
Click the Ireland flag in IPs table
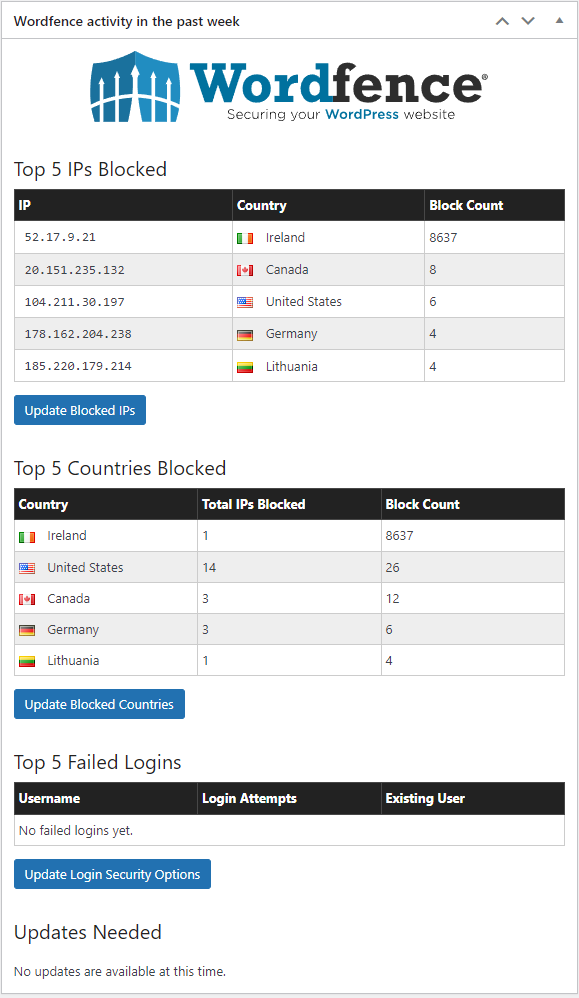point(245,238)
